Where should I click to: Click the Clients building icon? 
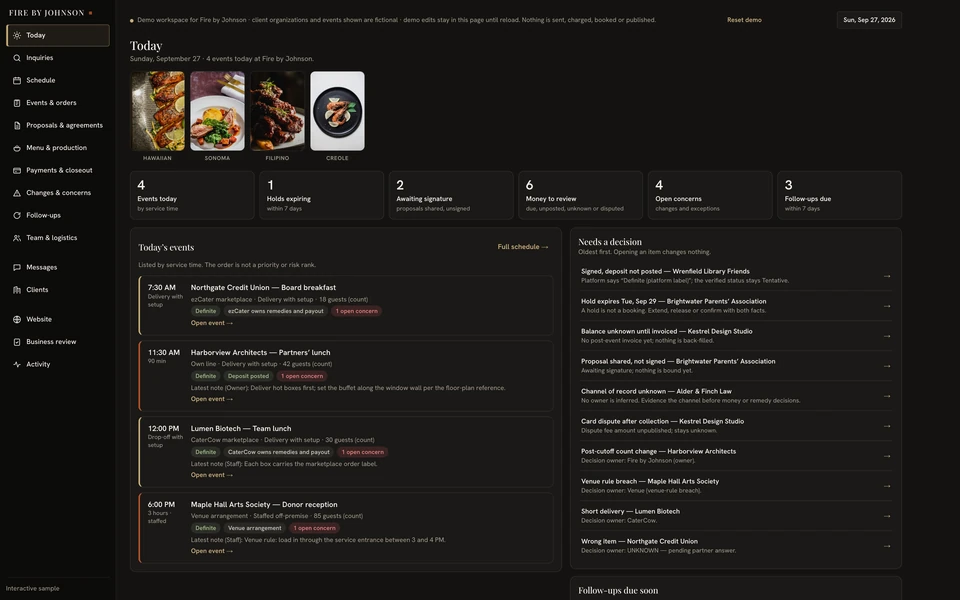17,290
